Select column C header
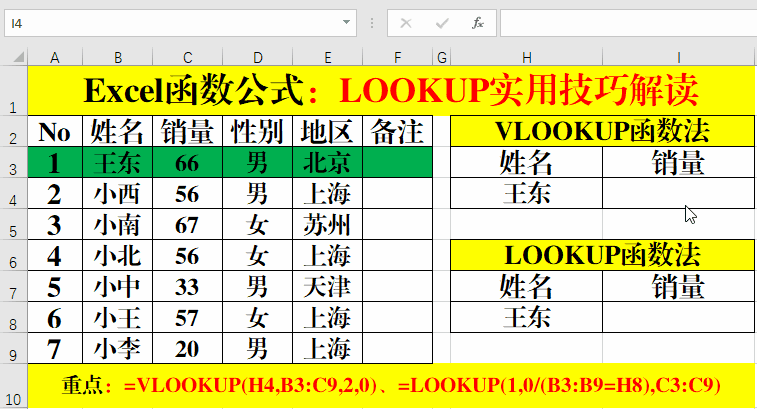 [188, 58]
